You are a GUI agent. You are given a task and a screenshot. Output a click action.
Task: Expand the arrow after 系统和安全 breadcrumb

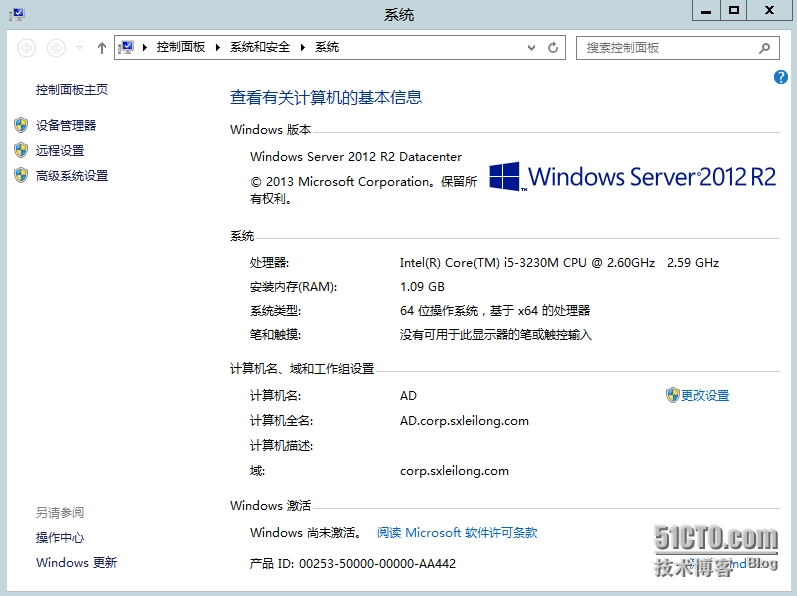click(x=303, y=48)
